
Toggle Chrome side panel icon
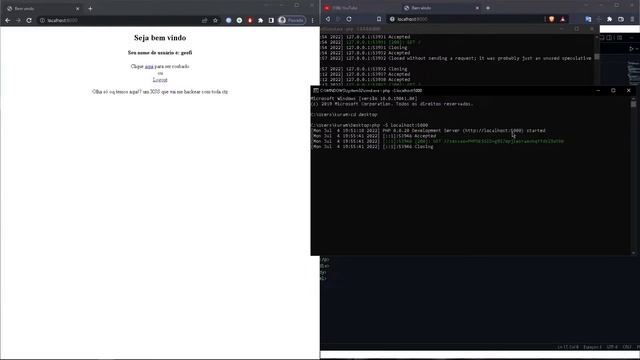271,20
